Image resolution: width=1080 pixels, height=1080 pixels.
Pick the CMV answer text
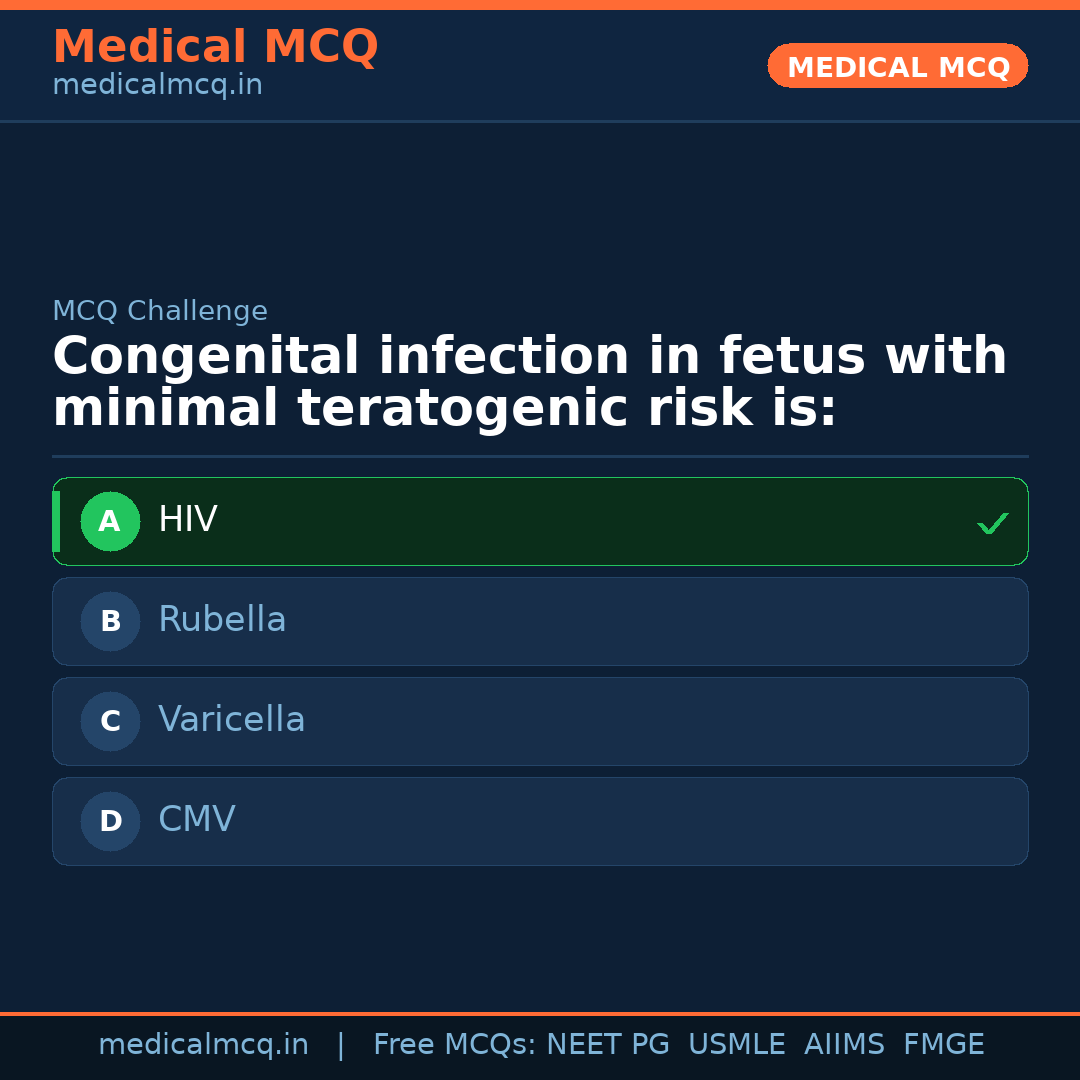[x=197, y=820]
